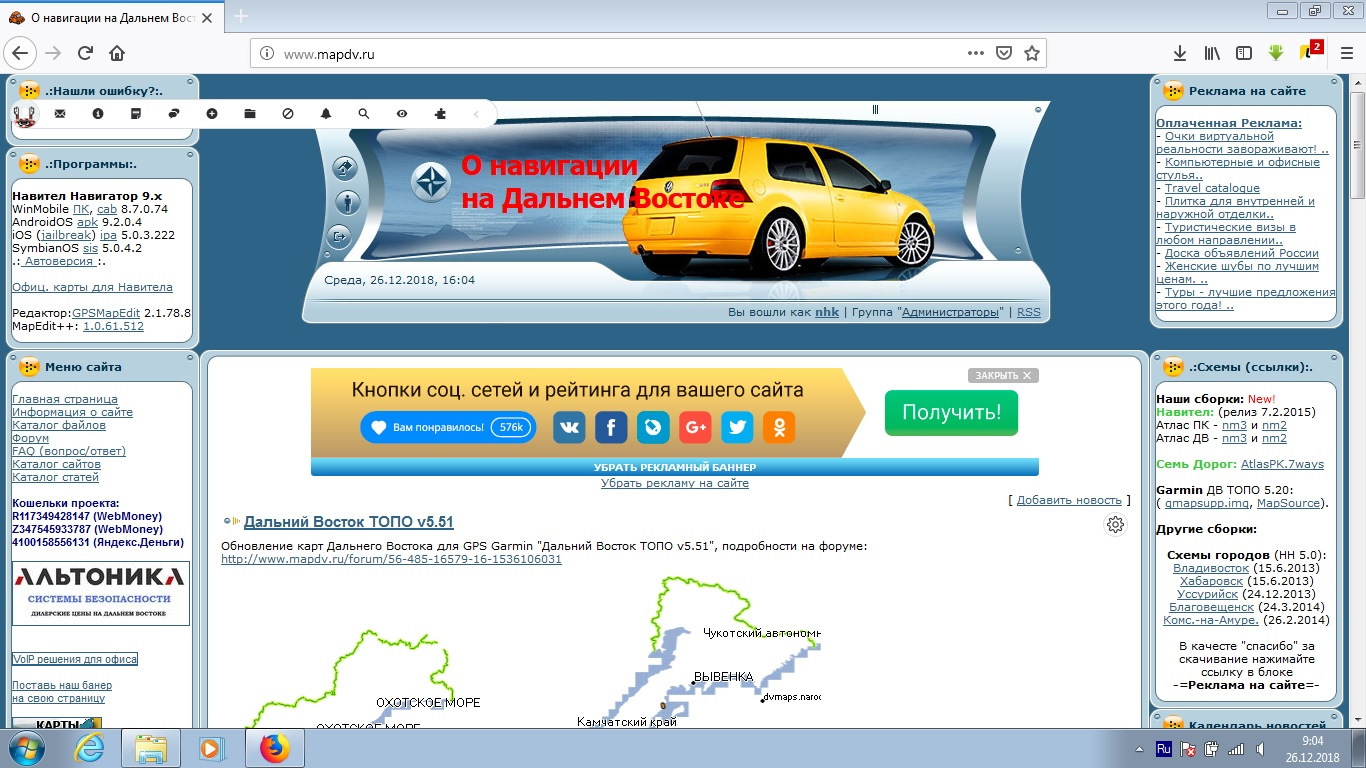The image size is (1366, 768).
Task: Open the notification bell in admin bar
Action: pyautogui.click(x=326, y=114)
